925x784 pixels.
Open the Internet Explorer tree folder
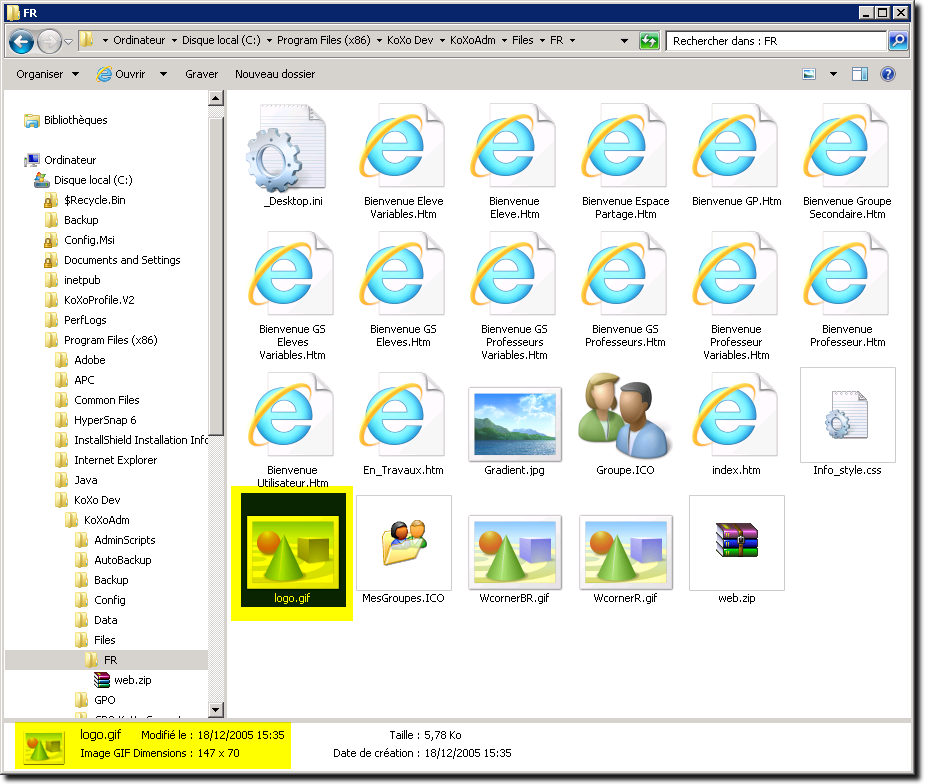[x=116, y=460]
